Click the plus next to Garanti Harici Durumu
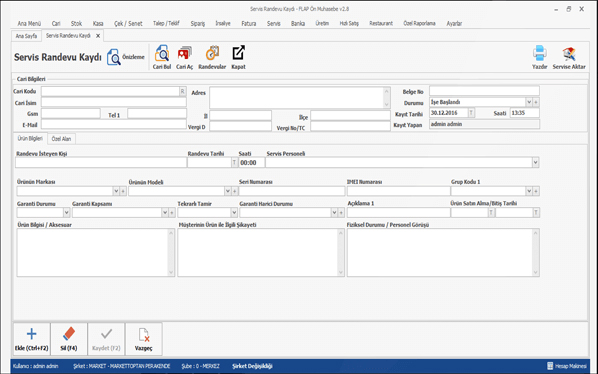 [341, 212]
